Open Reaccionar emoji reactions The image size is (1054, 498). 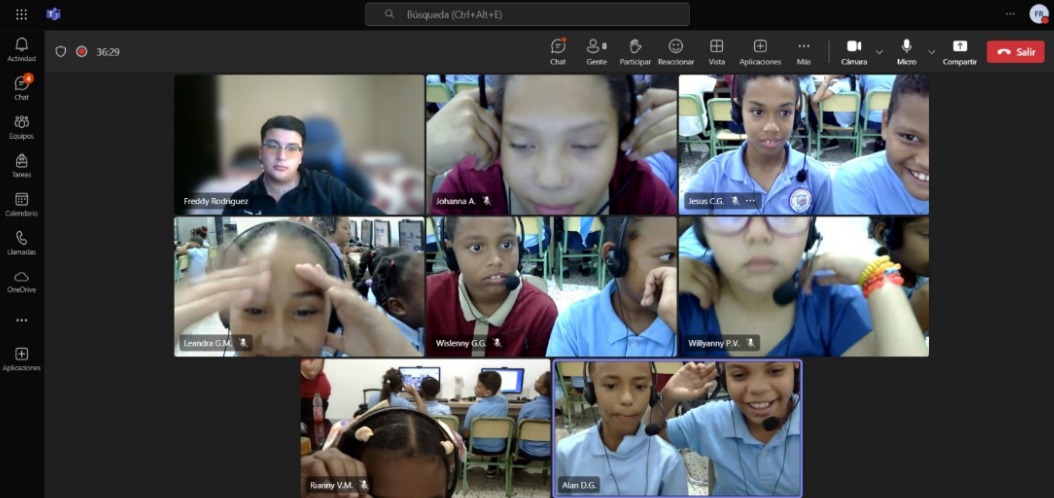(675, 51)
